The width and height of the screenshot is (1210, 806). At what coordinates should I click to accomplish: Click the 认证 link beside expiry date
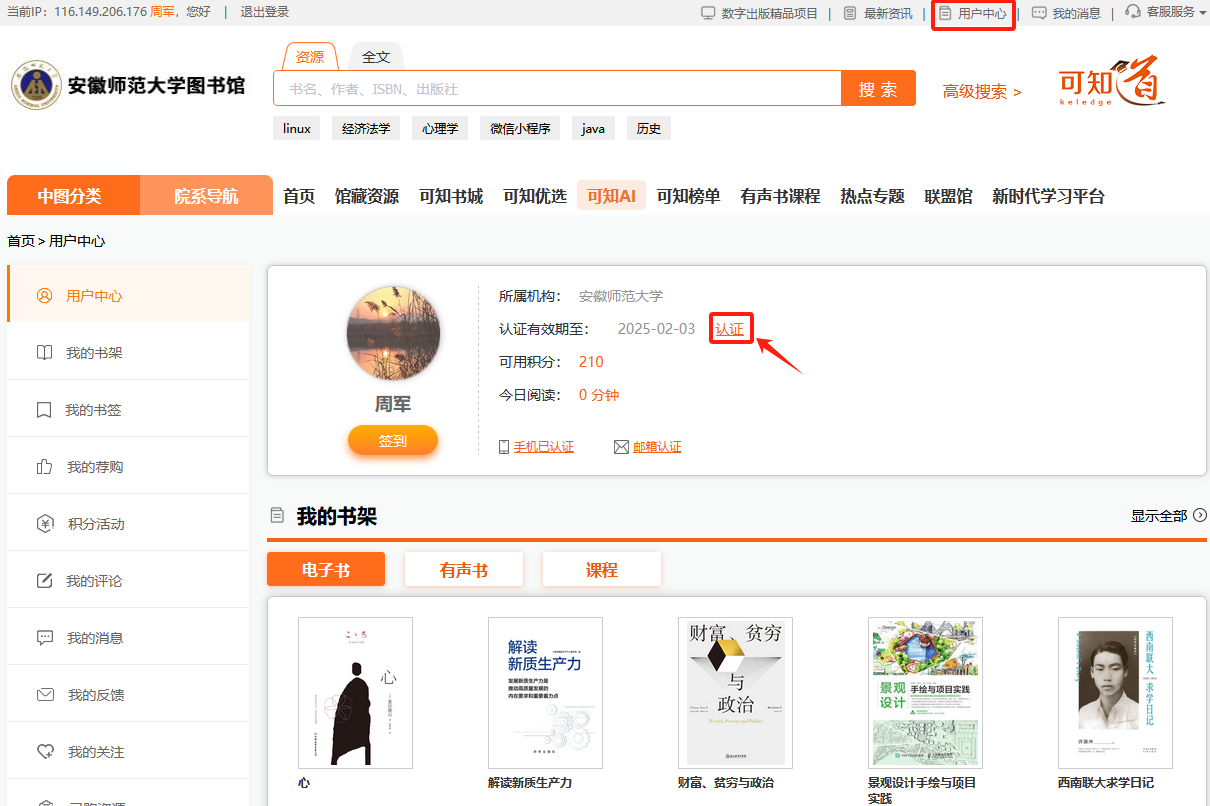730,329
